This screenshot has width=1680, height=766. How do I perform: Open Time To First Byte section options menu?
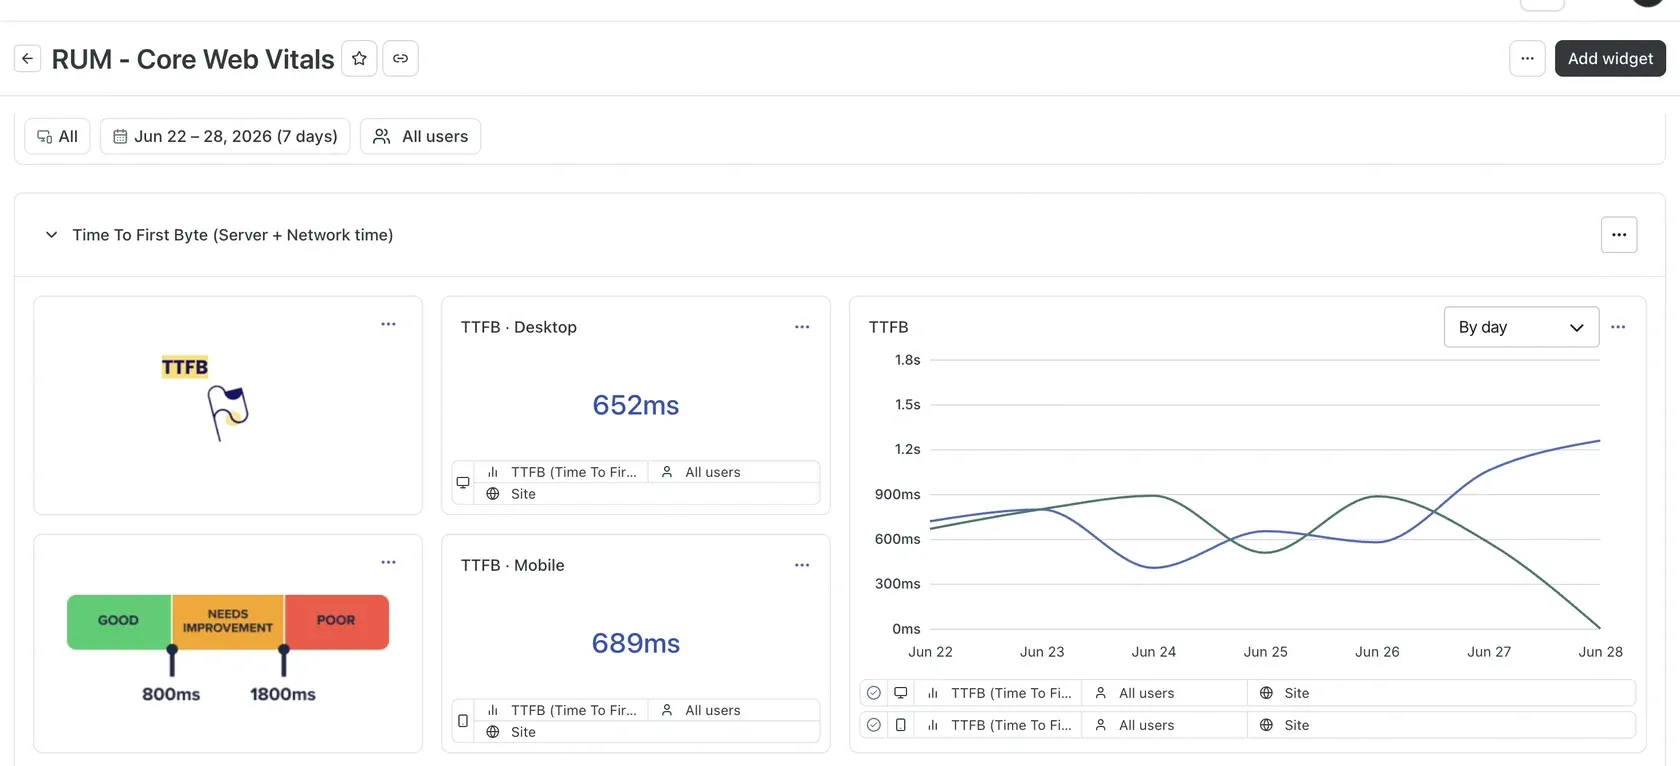point(1618,235)
